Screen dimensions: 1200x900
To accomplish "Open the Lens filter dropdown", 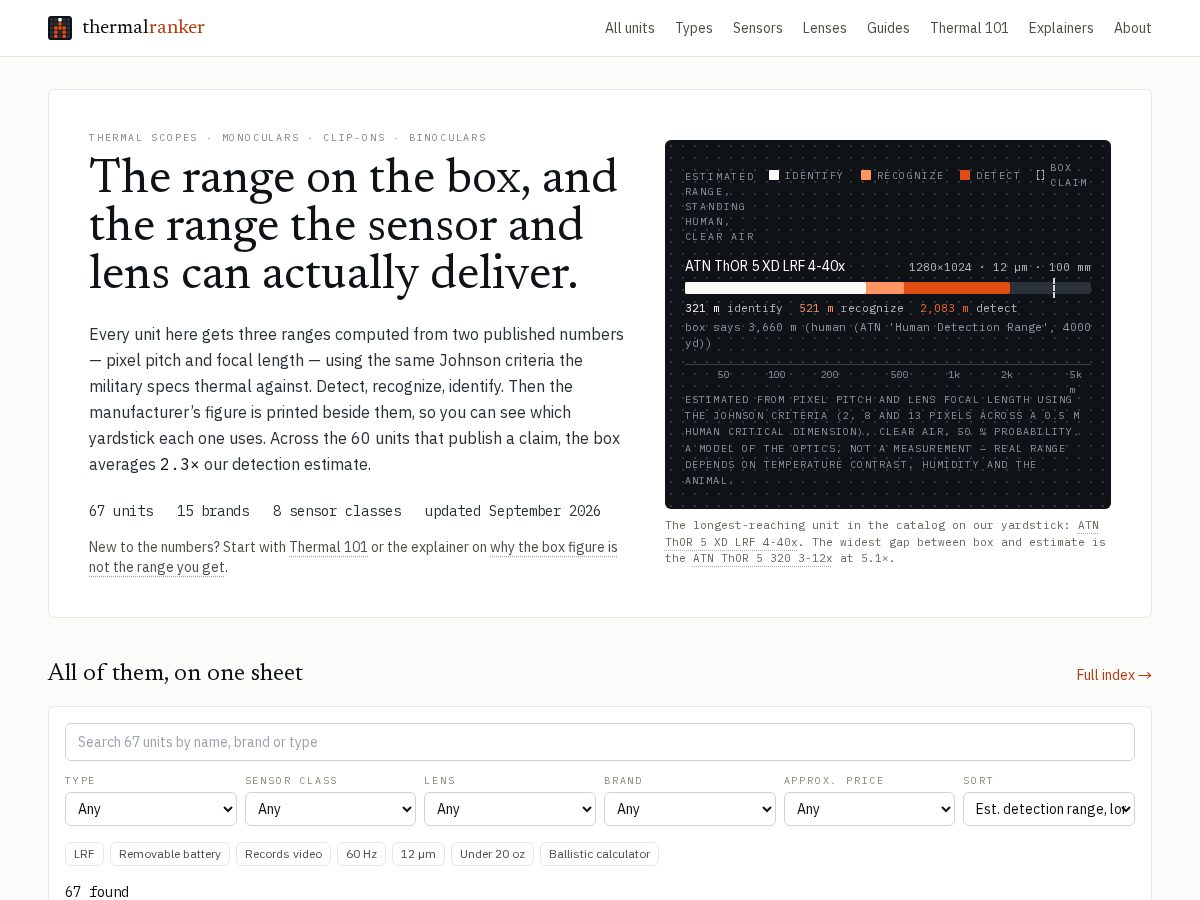I will tap(510, 809).
